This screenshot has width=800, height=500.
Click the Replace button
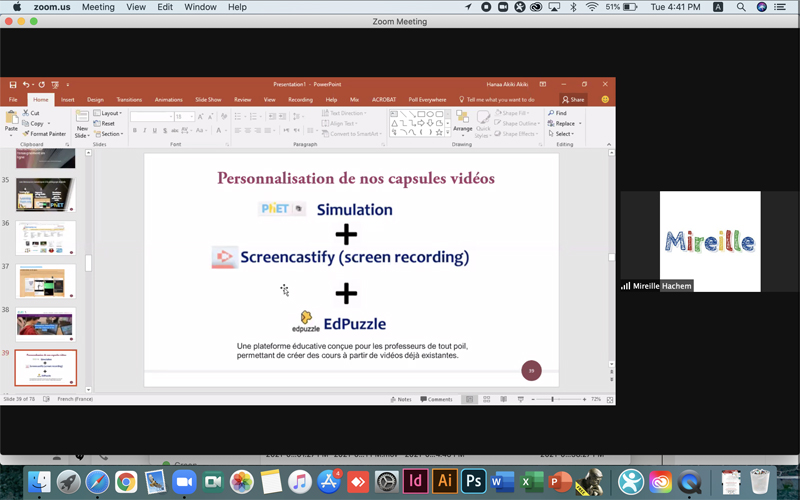[x=564, y=123]
